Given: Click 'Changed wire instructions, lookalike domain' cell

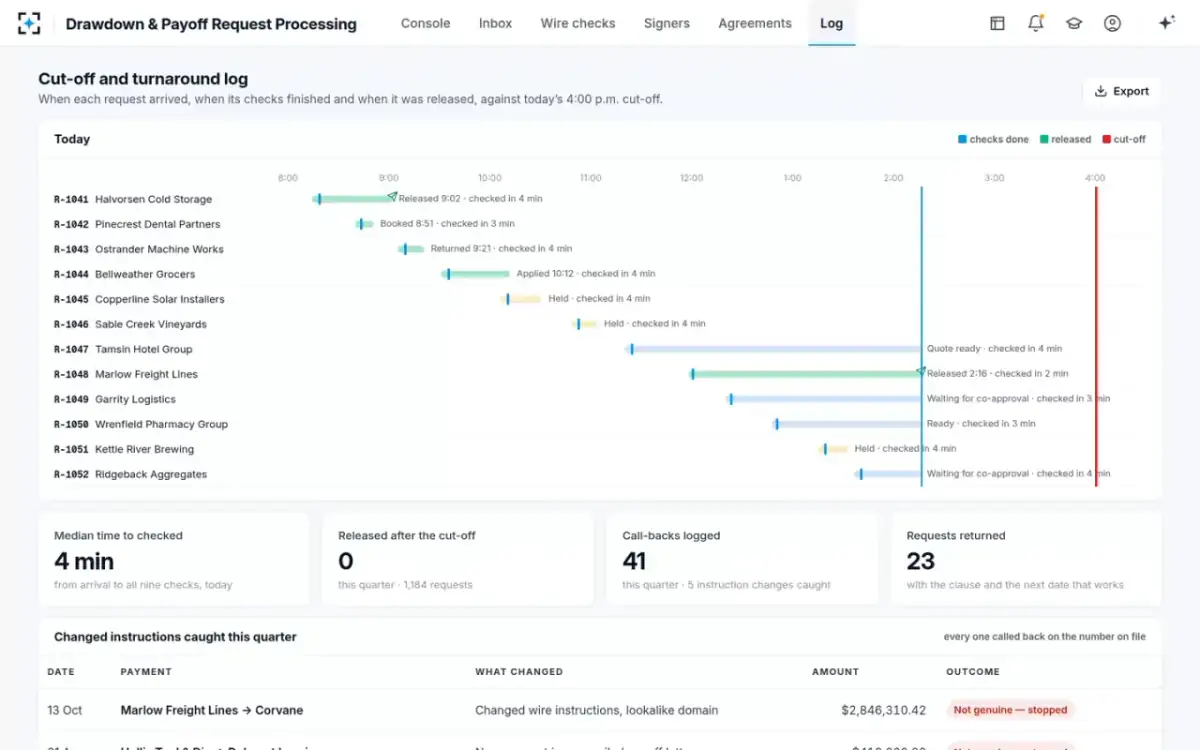Looking at the screenshot, I should click(596, 710).
